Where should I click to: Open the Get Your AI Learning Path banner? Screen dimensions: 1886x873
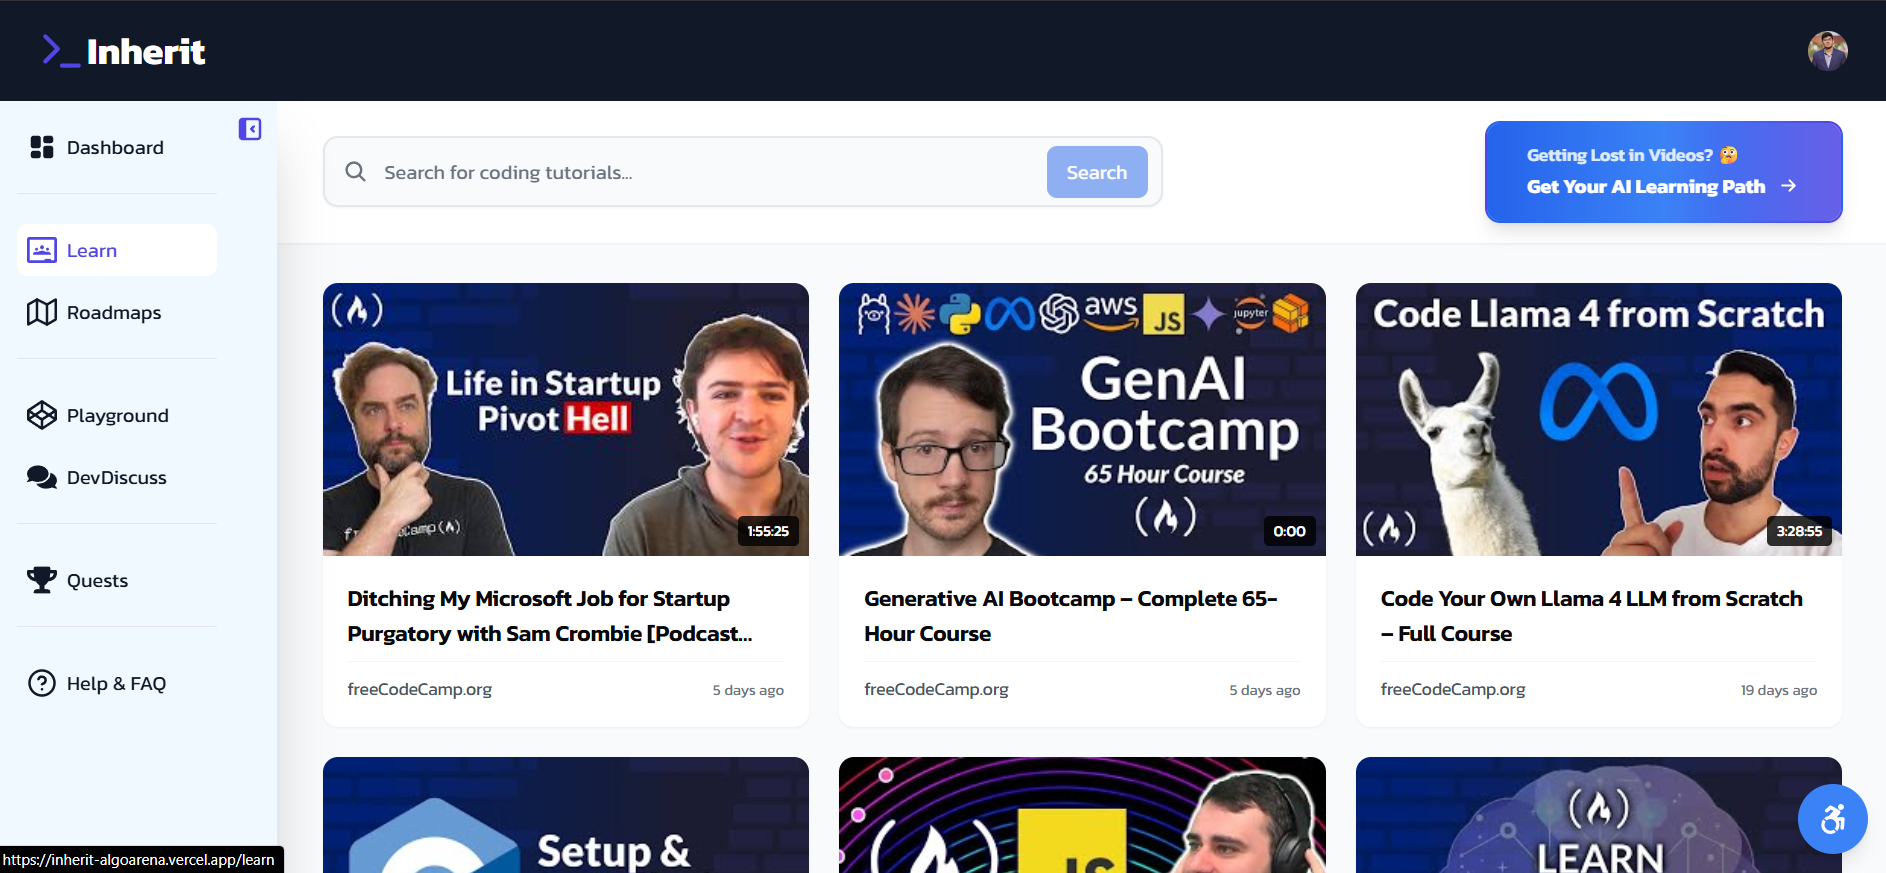point(1663,172)
